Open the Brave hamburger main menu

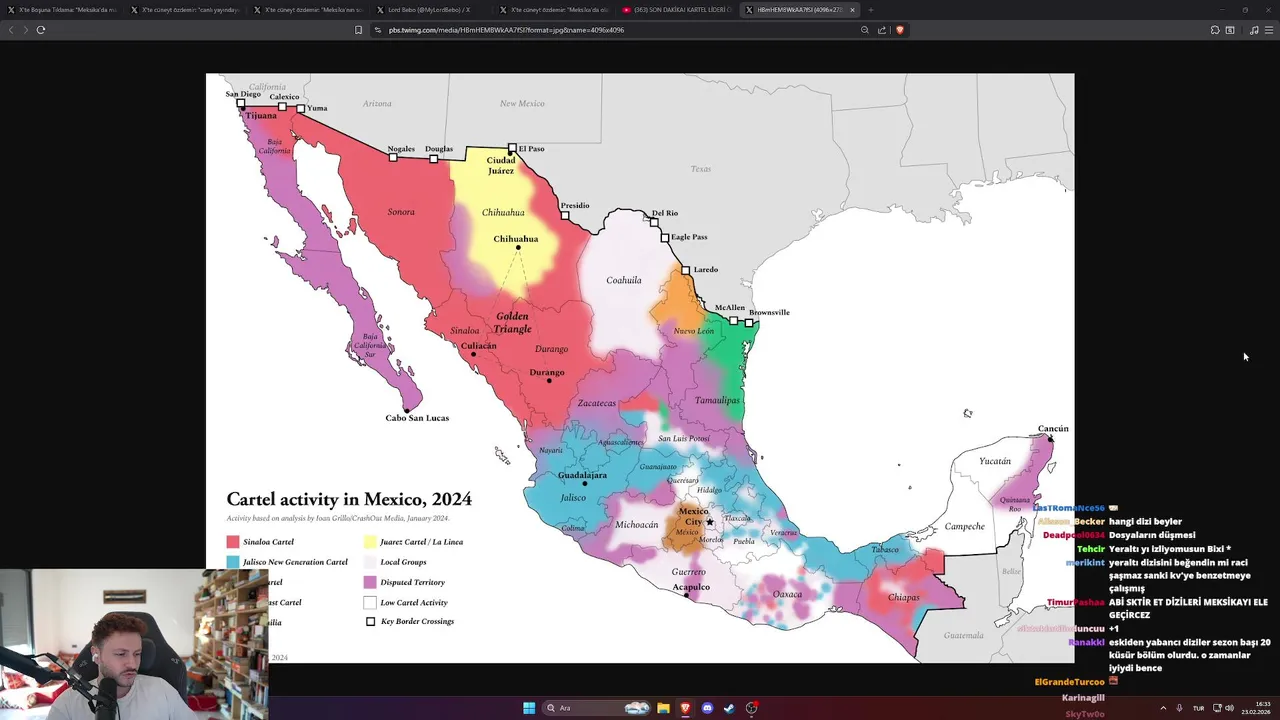pyautogui.click(x=1269, y=30)
